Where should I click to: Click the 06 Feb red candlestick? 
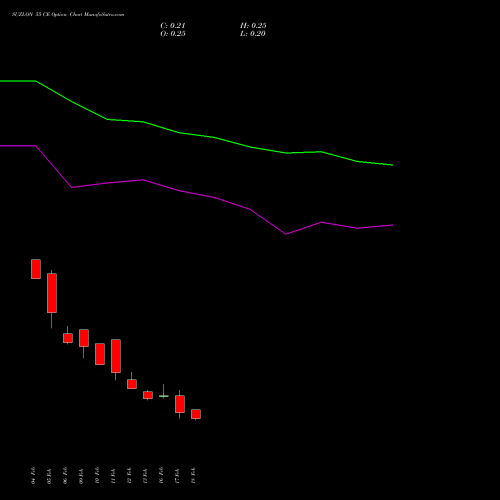pos(68,338)
